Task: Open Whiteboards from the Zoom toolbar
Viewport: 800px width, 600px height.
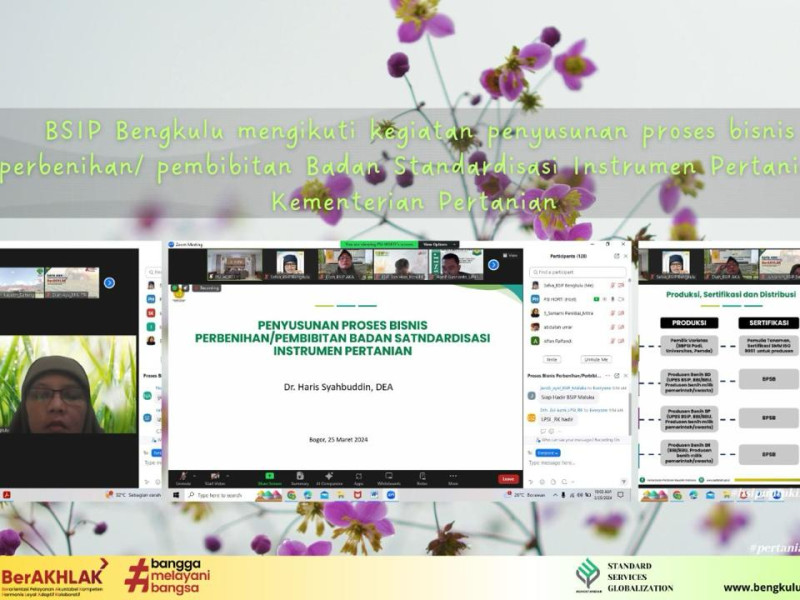Action: (389, 478)
